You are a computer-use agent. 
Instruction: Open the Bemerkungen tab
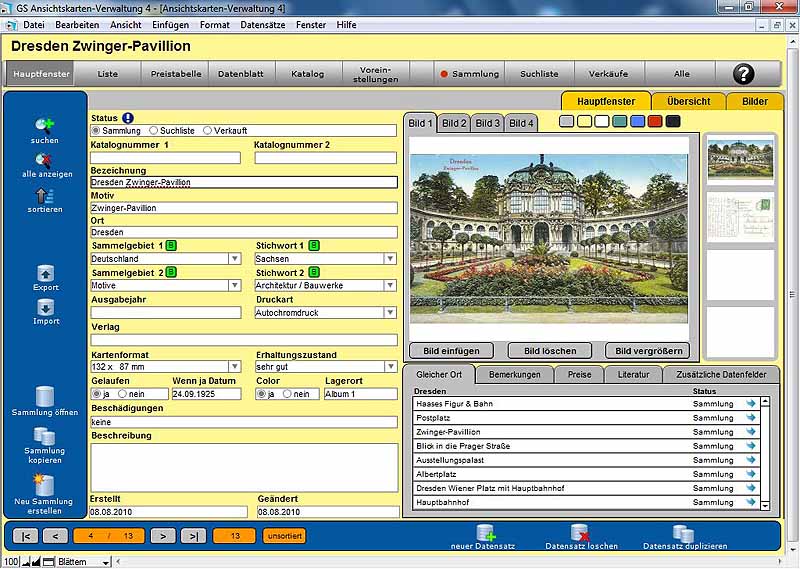514,375
